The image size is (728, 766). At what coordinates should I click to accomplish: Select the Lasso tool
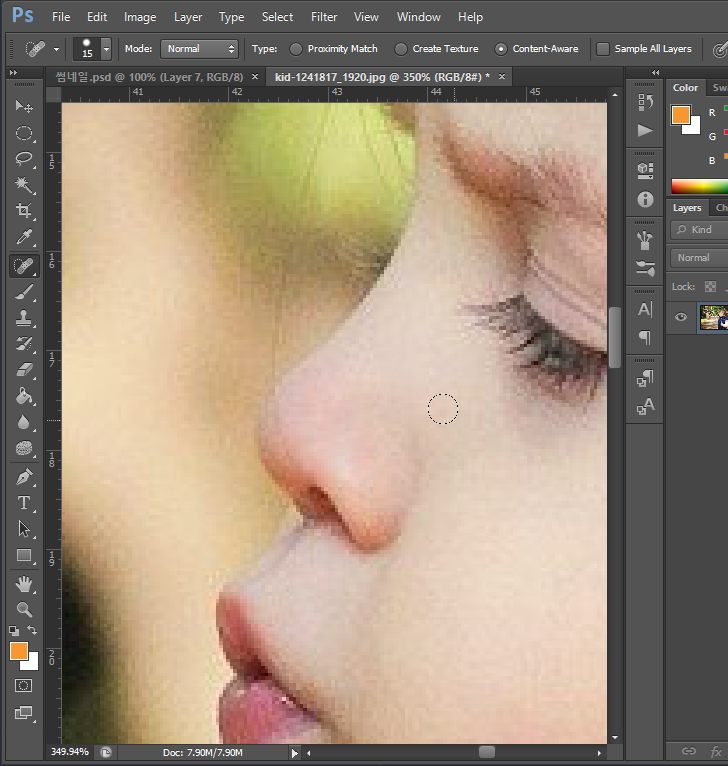(23, 159)
